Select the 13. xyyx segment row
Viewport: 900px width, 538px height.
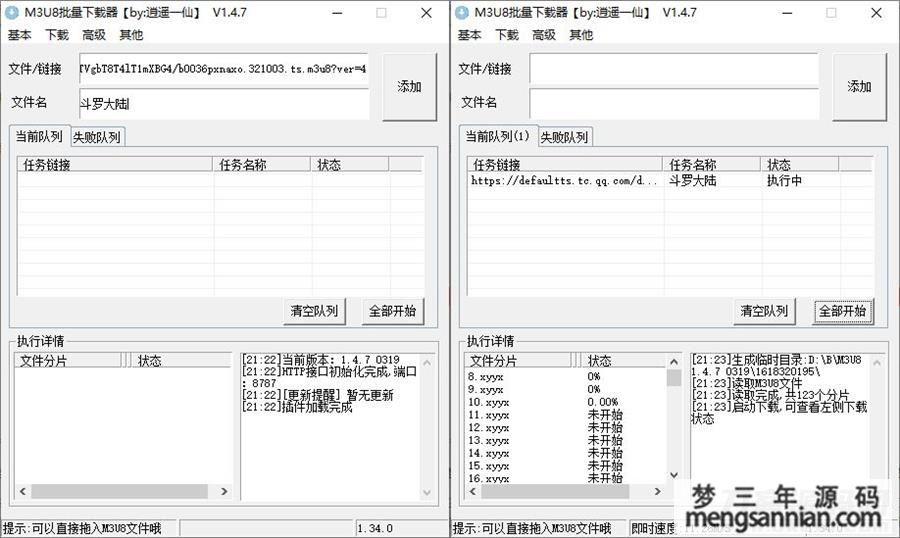(565, 440)
